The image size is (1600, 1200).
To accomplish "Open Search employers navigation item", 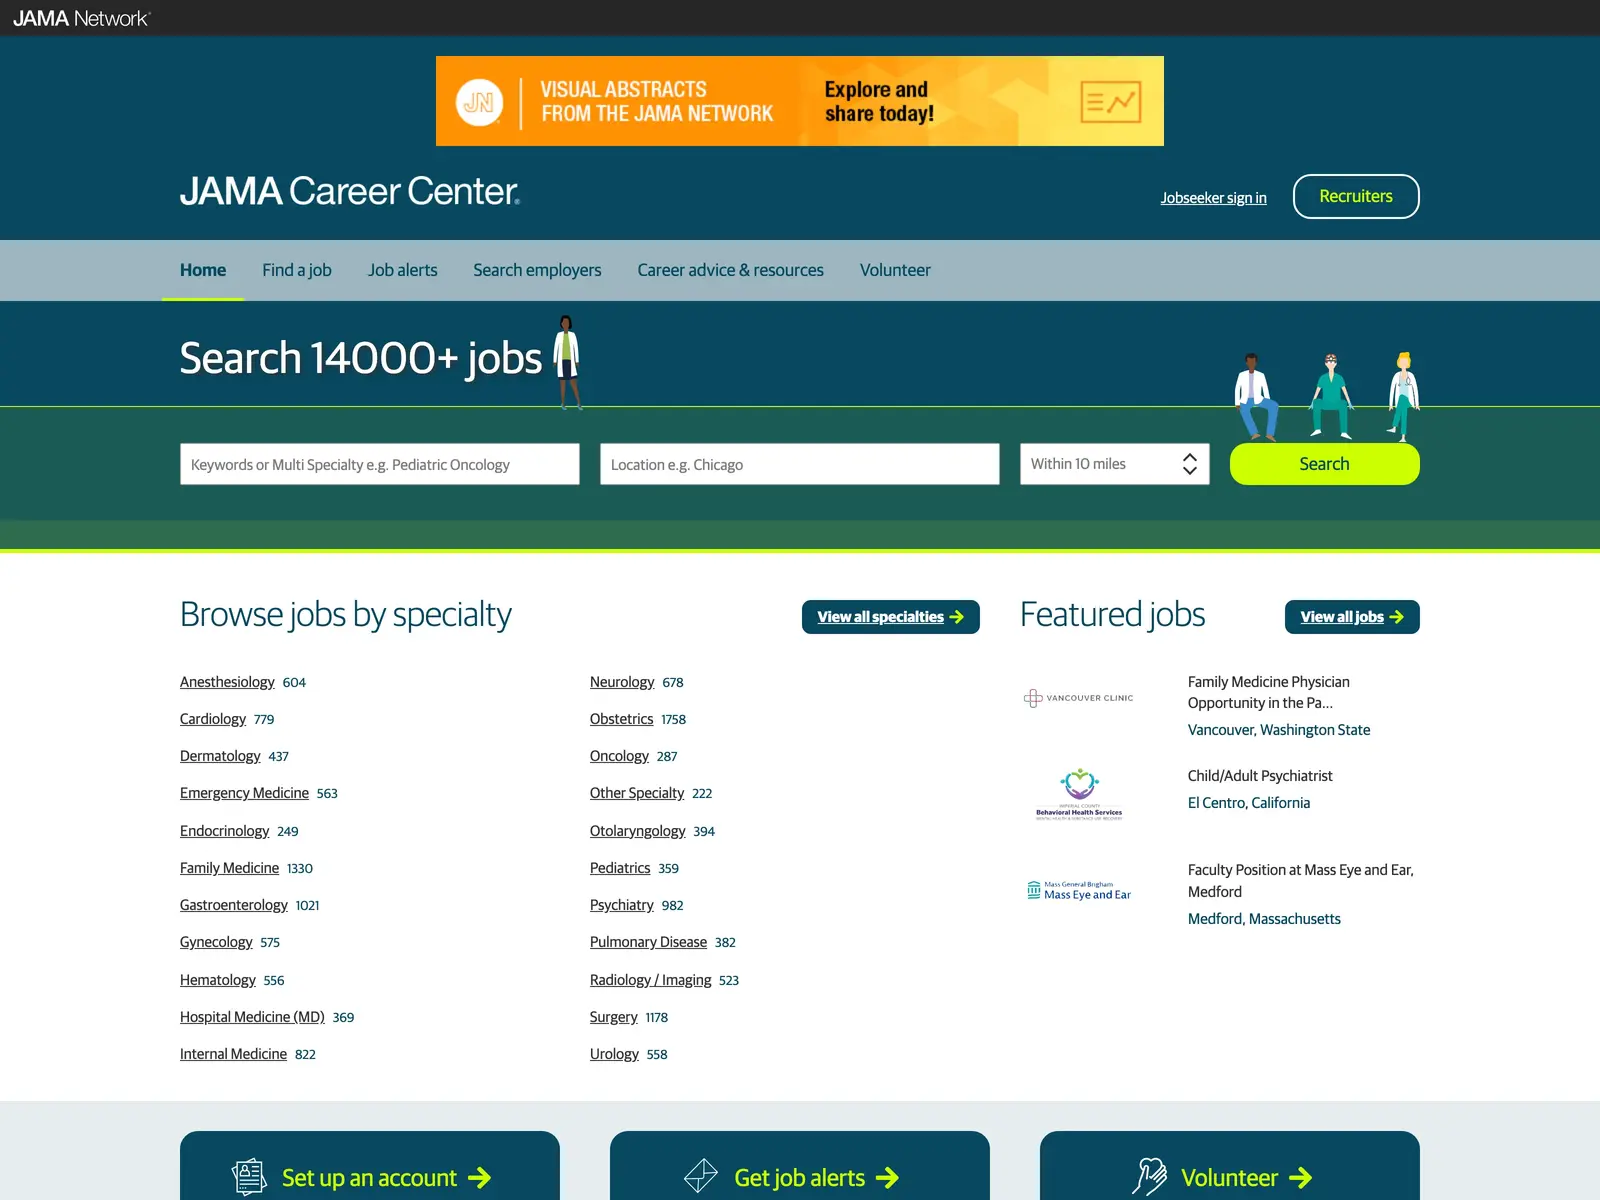I will point(537,270).
